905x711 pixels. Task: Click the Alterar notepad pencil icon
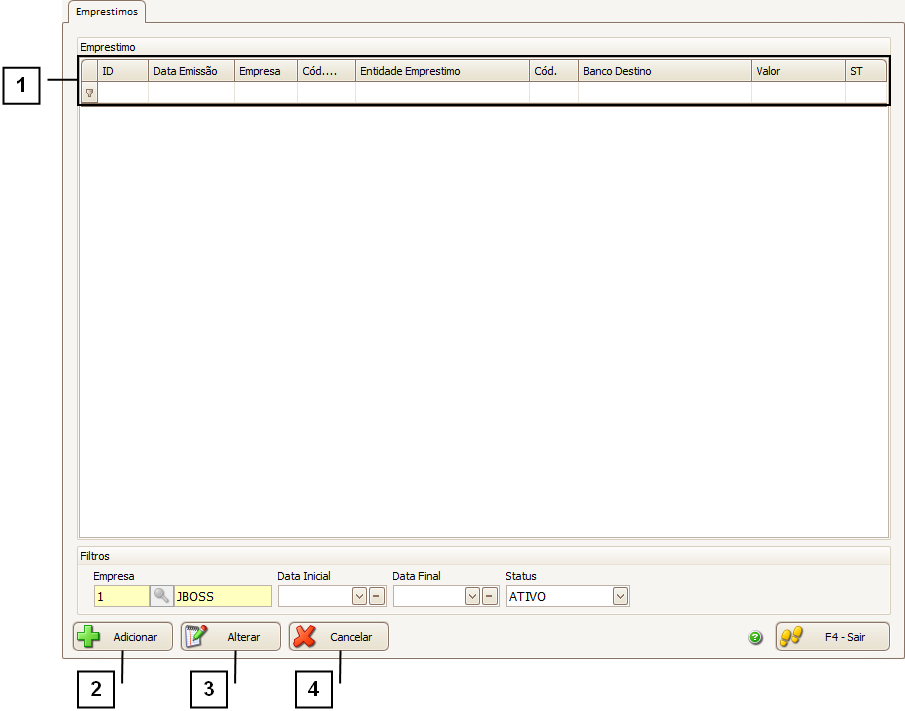click(x=196, y=637)
